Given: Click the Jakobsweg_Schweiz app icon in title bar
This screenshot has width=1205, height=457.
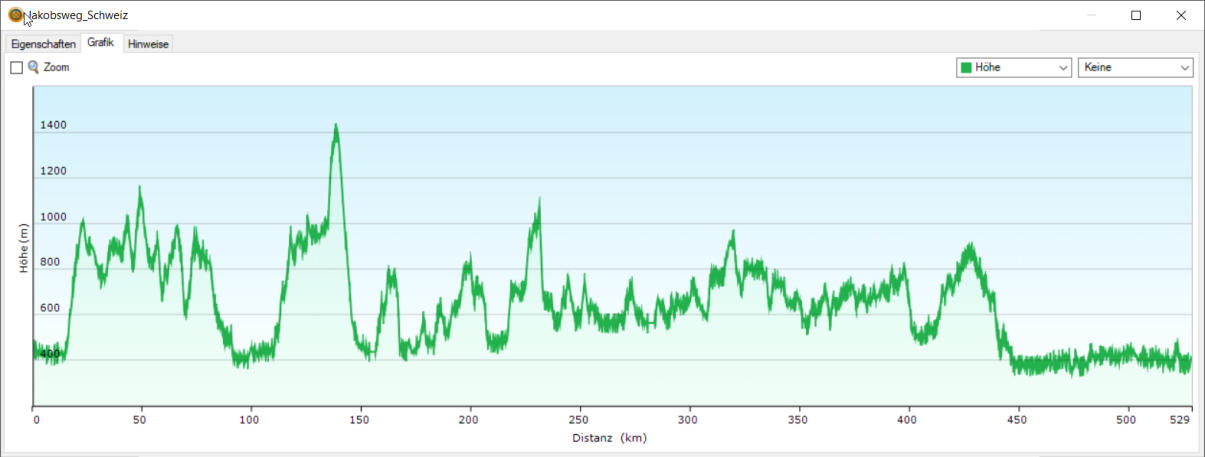Looking at the screenshot, I should point(15,15).
